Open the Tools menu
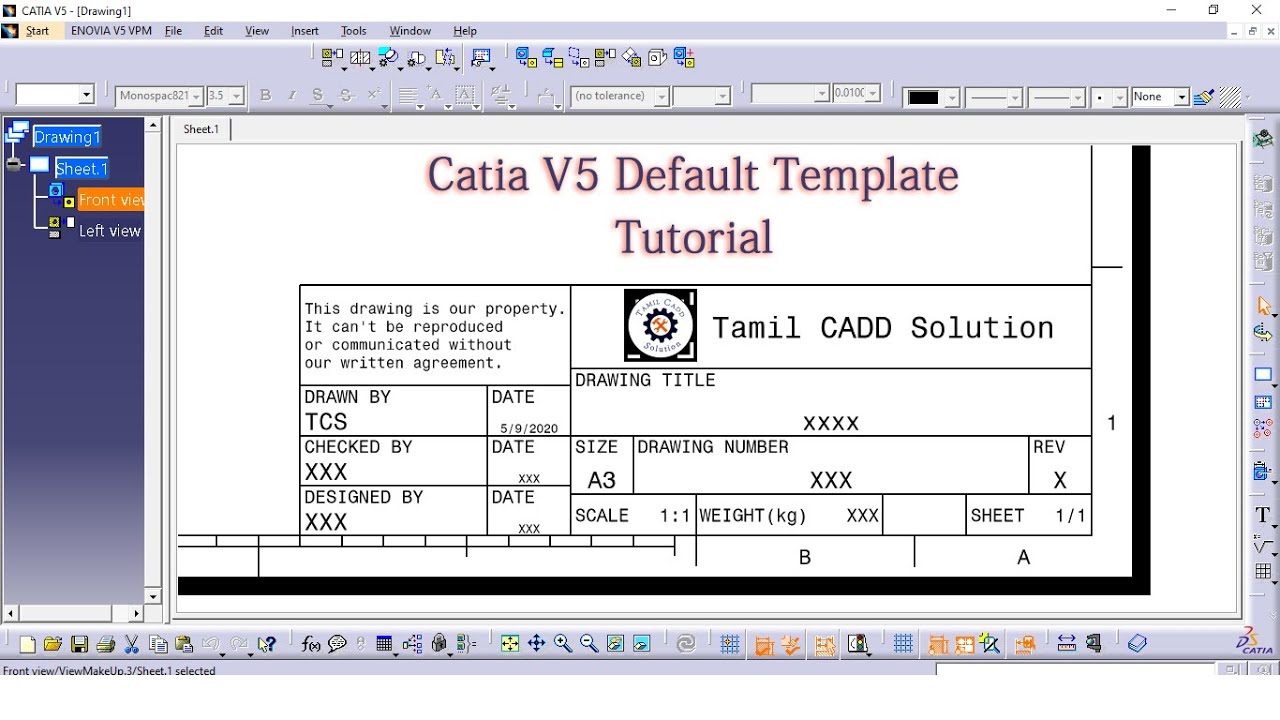The image size is (1280, 720). pyautogui.click(x=354, y=31)
